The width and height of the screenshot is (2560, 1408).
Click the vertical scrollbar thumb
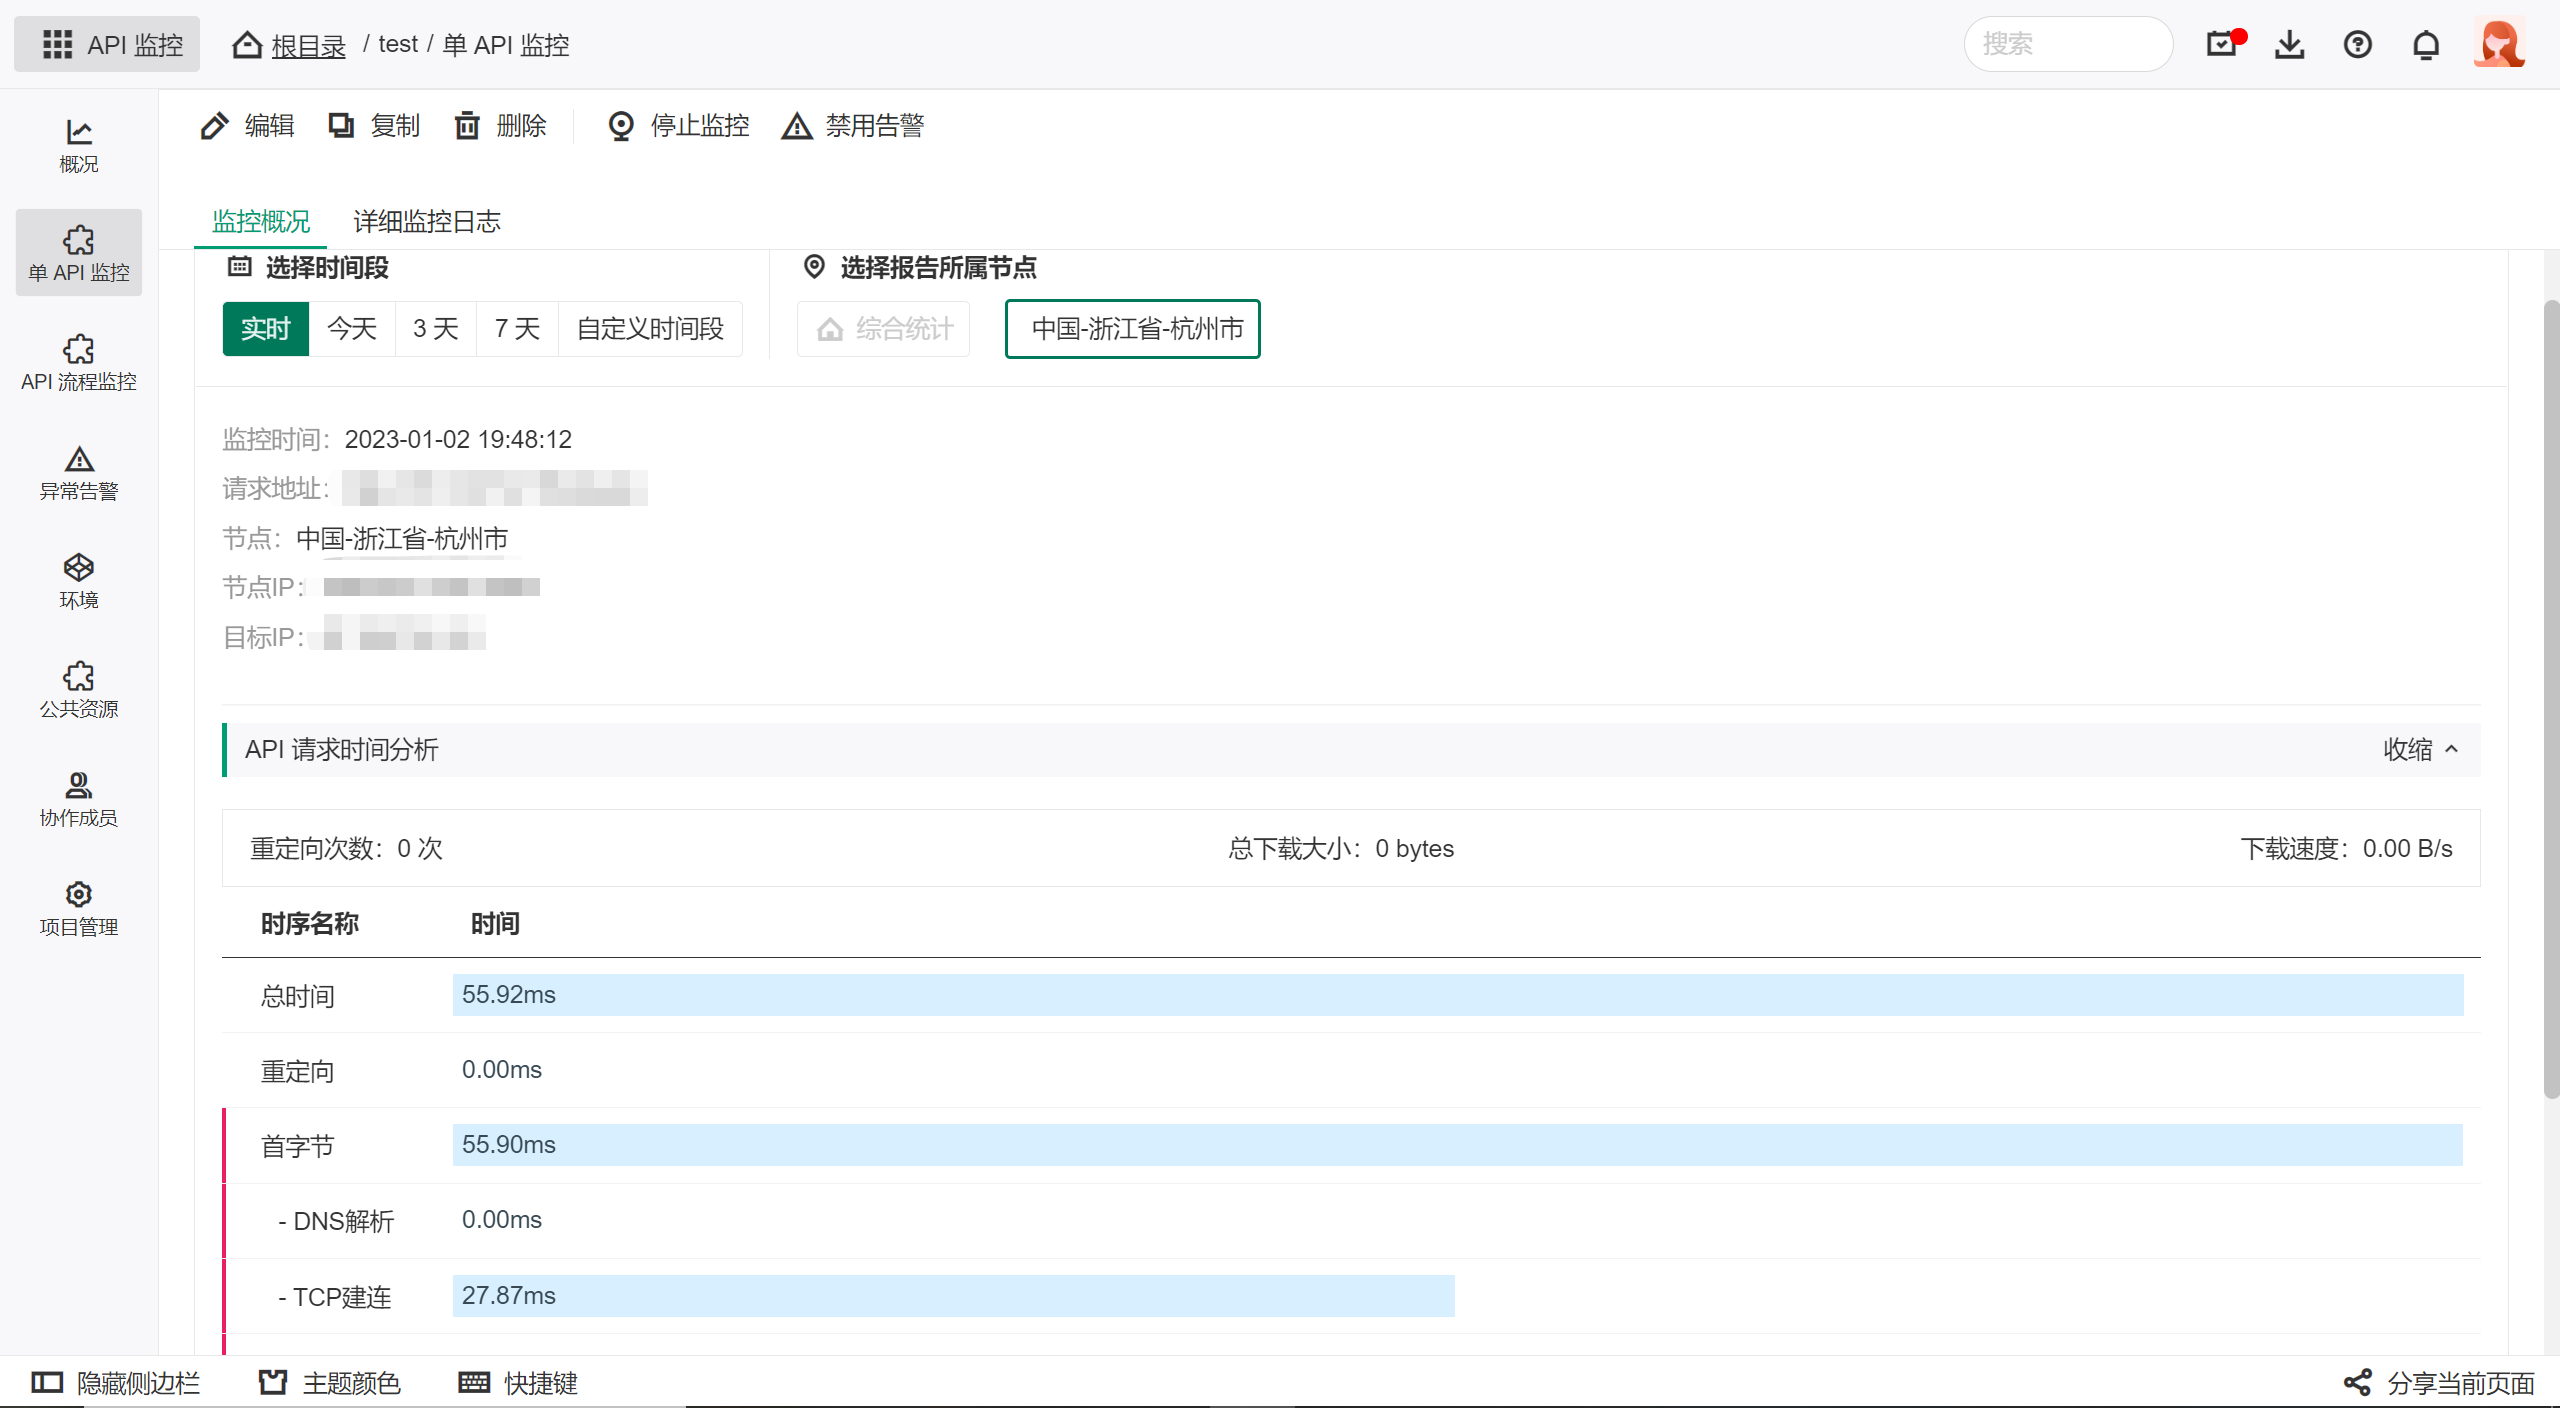click(x=2551, y=700)
